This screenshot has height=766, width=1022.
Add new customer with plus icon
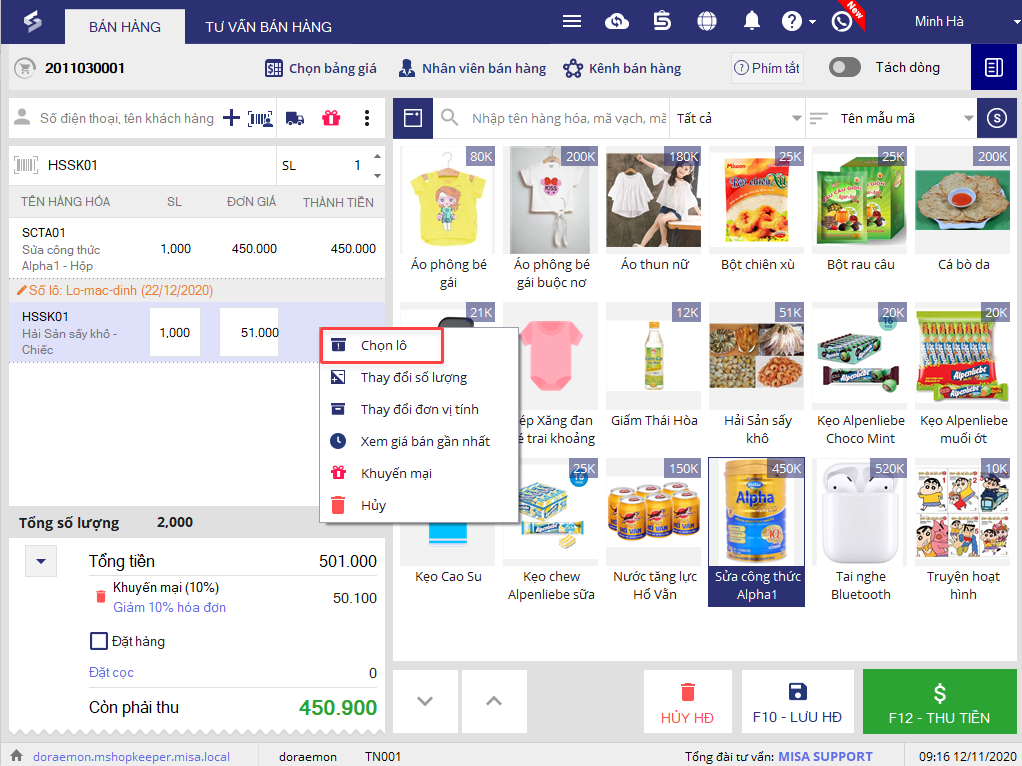[231, 118]
